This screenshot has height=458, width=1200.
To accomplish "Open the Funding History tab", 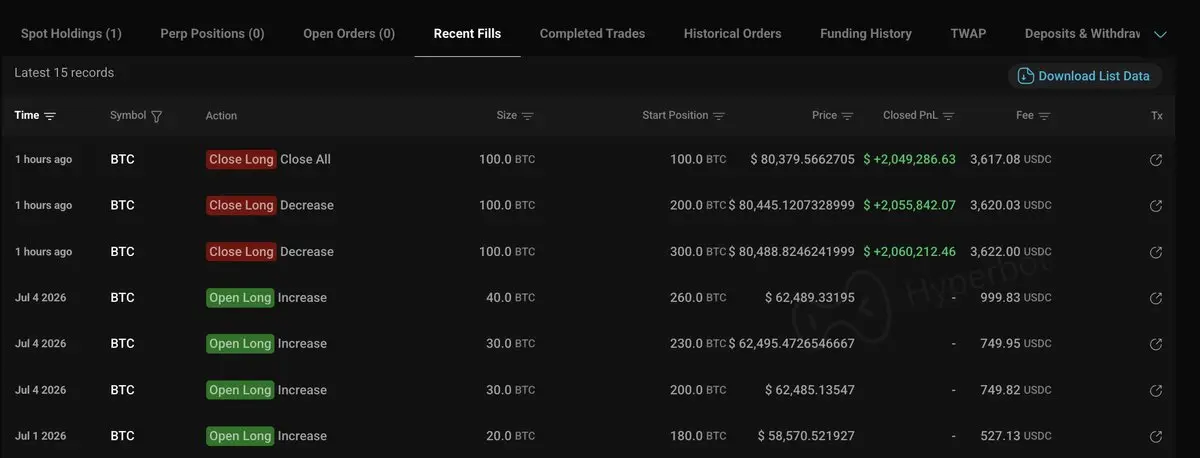I will [x=866, y=33].
